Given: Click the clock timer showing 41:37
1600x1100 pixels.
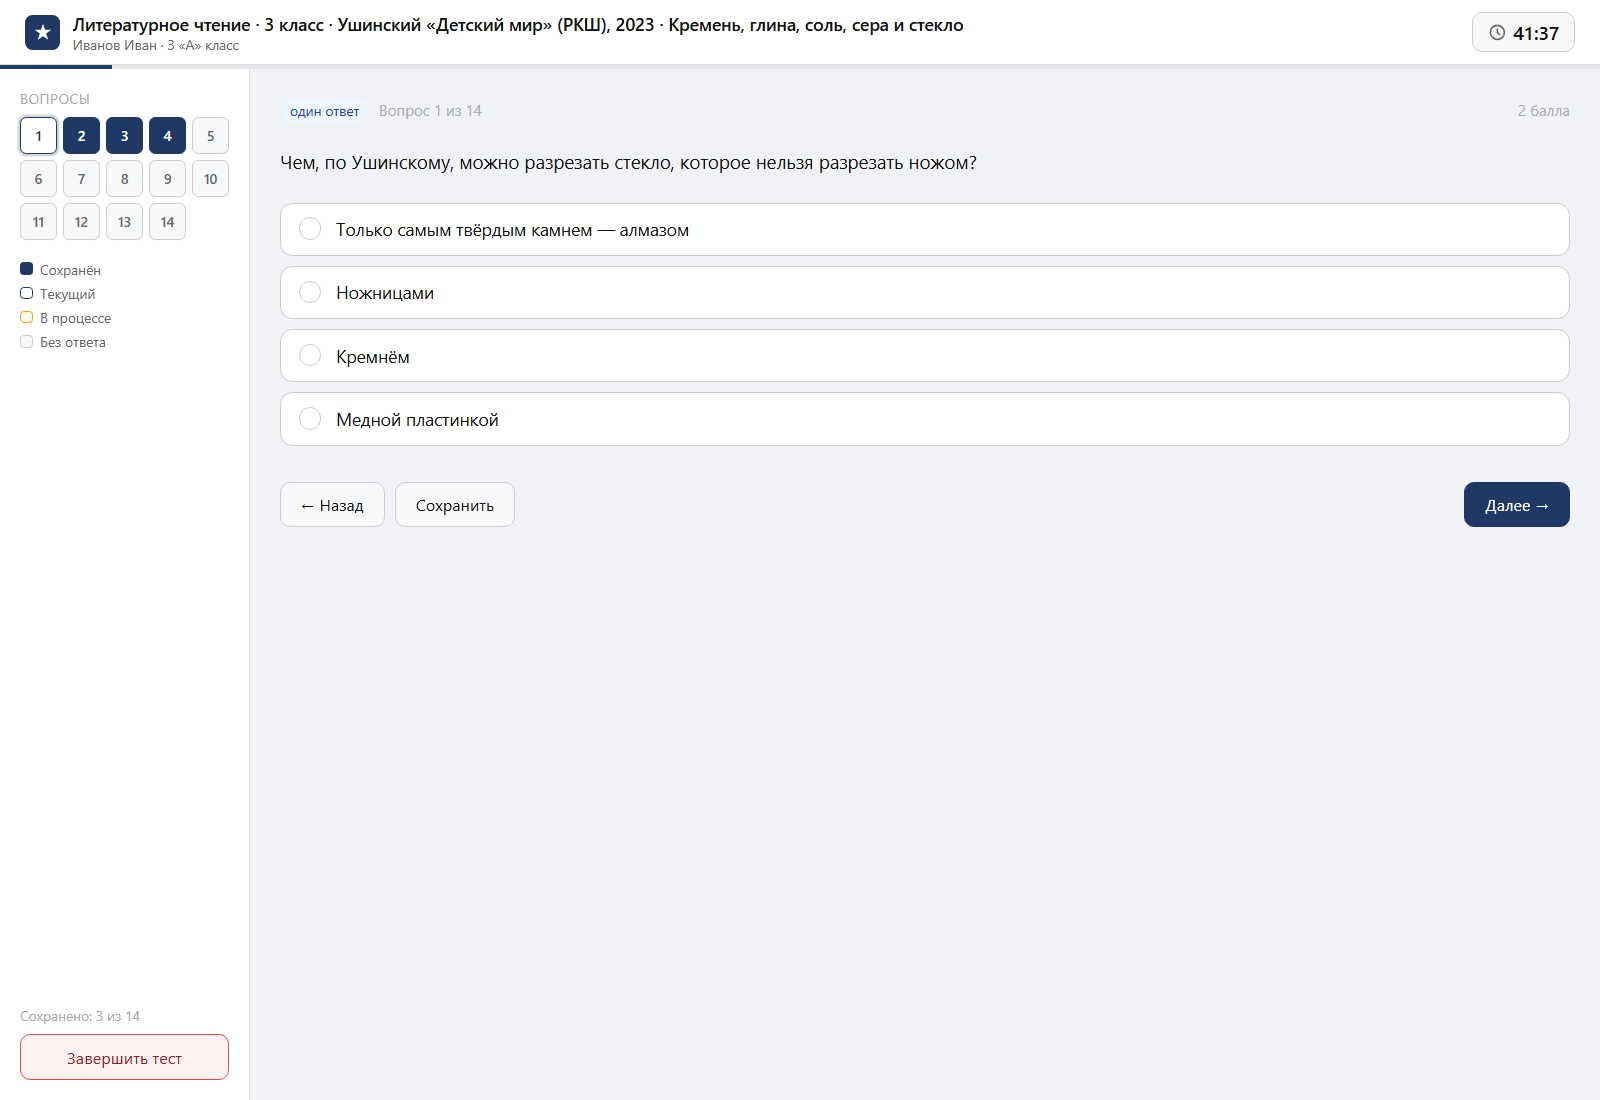Looking at the screenshot, I should point(1523,32).
